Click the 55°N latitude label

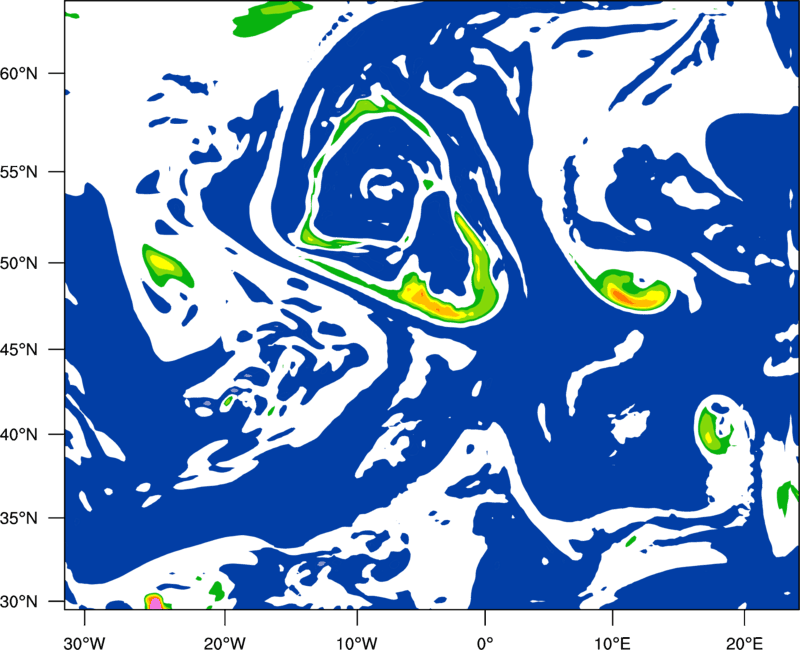[x=19, y=172]
